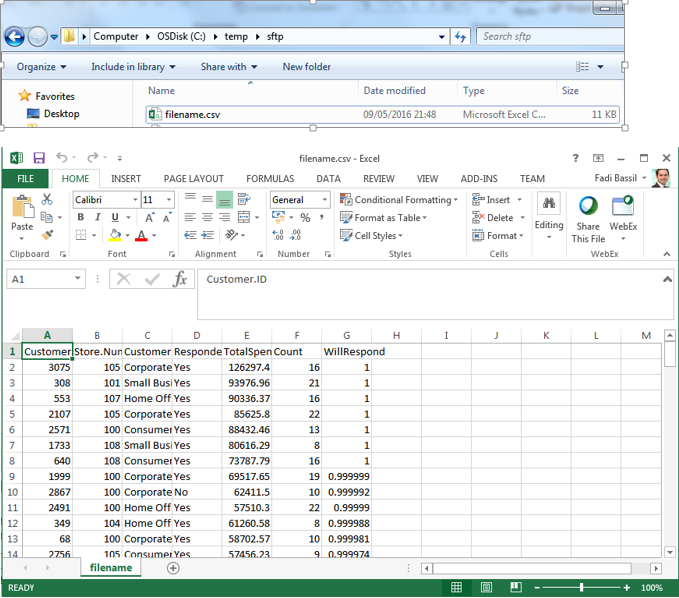Open the Calibri font name dropdown
The height and width of the screenshot is (598, 679).
tap(135, 200)
